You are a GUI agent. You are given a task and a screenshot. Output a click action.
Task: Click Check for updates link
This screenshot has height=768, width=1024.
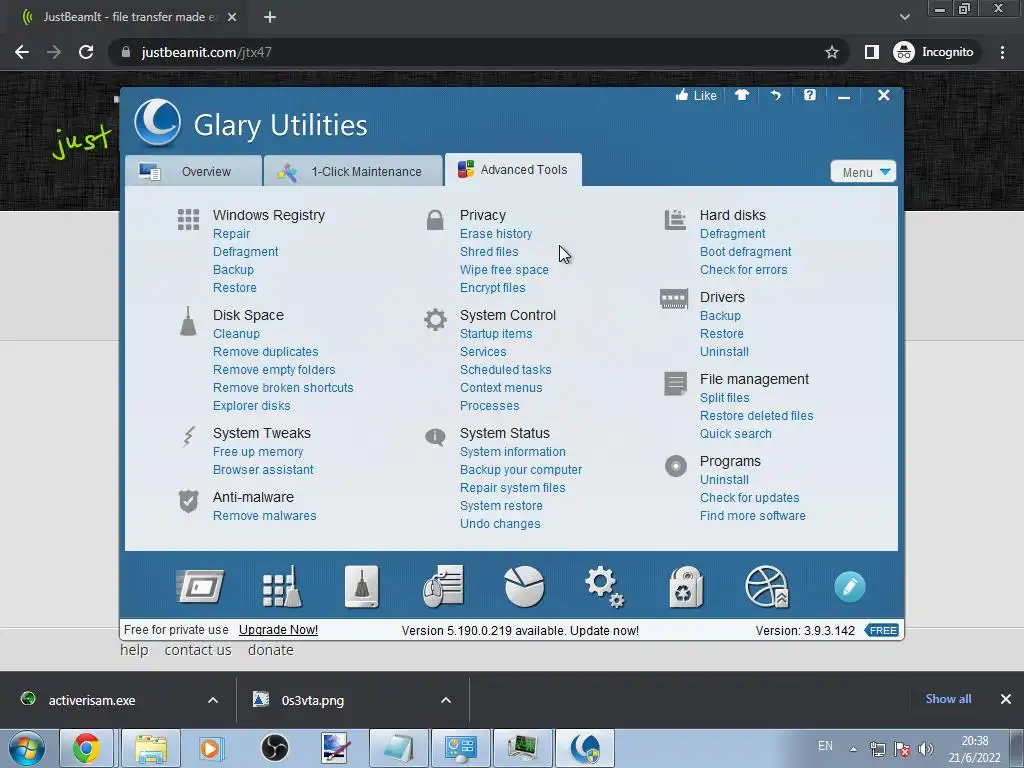749,498
